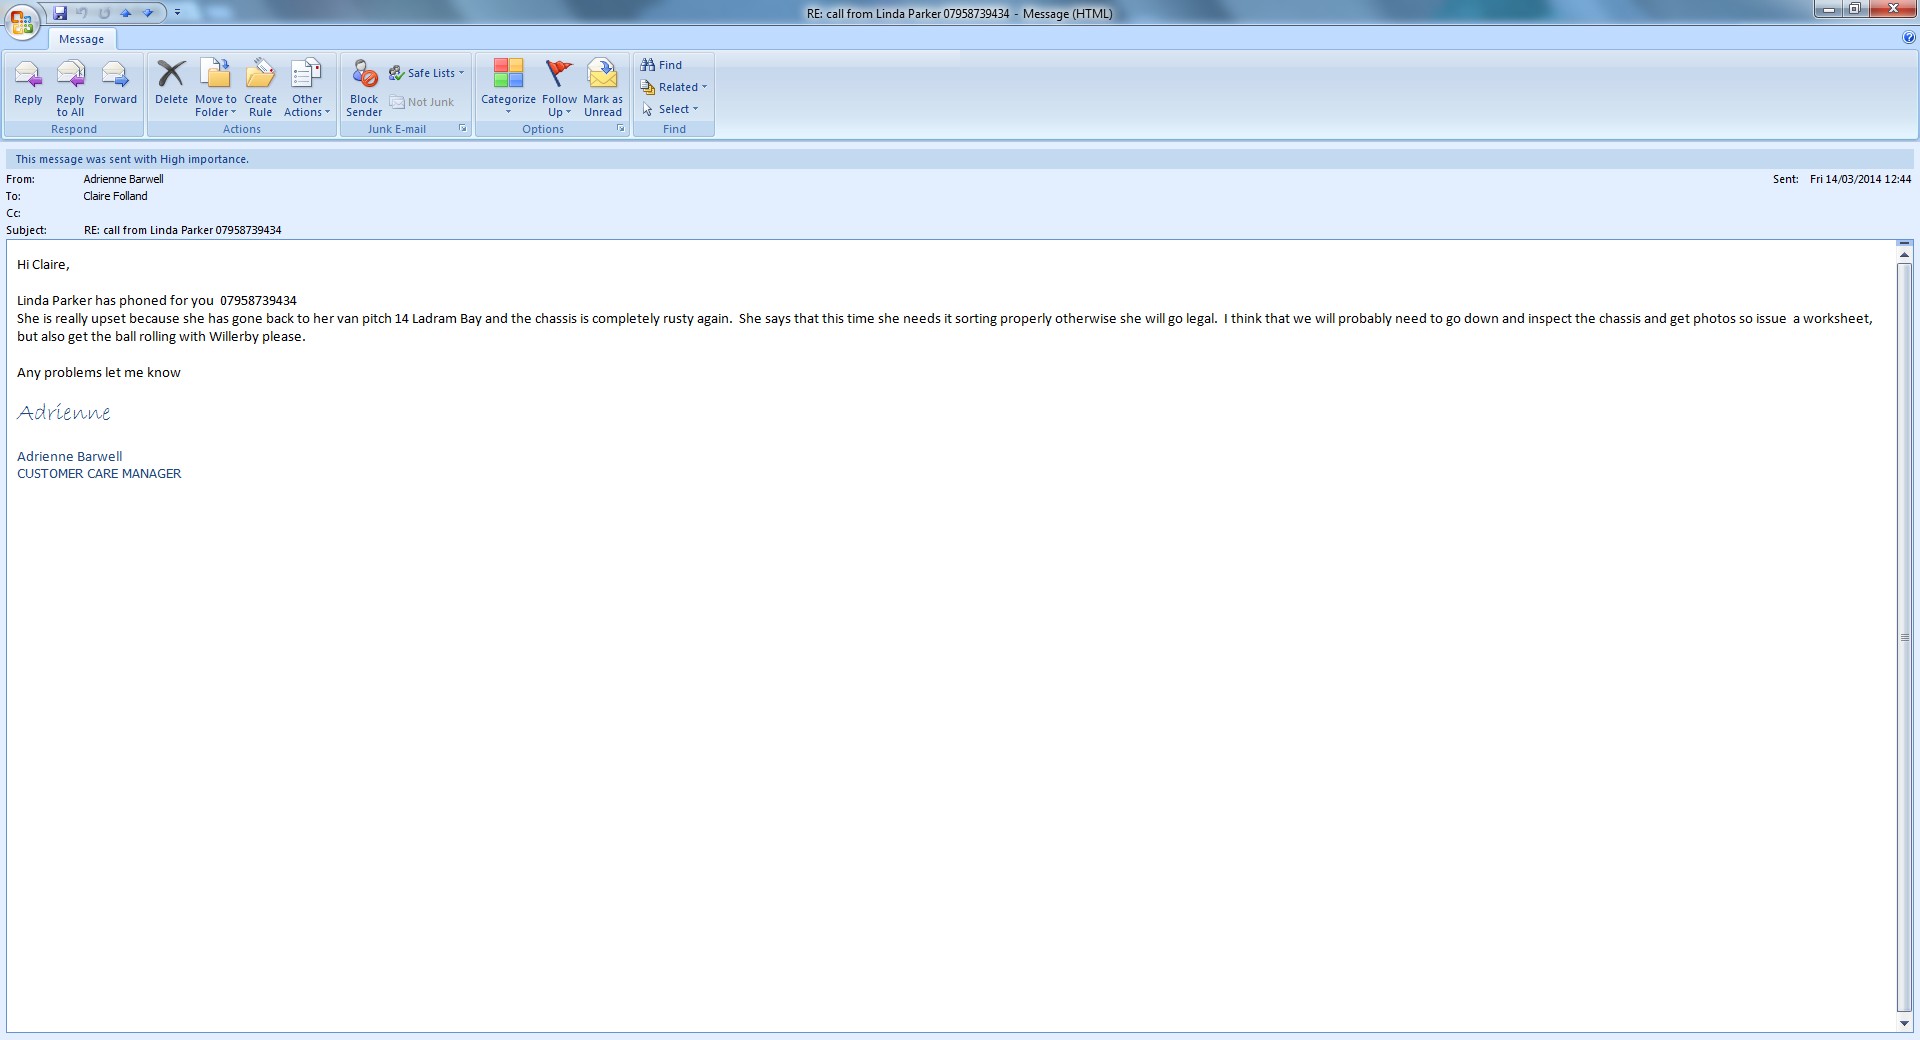Image resolution: width=1920 pixels, height=1040 pixels.
Task: Click scrollbar up arrow in message body
Action: 1905,256
